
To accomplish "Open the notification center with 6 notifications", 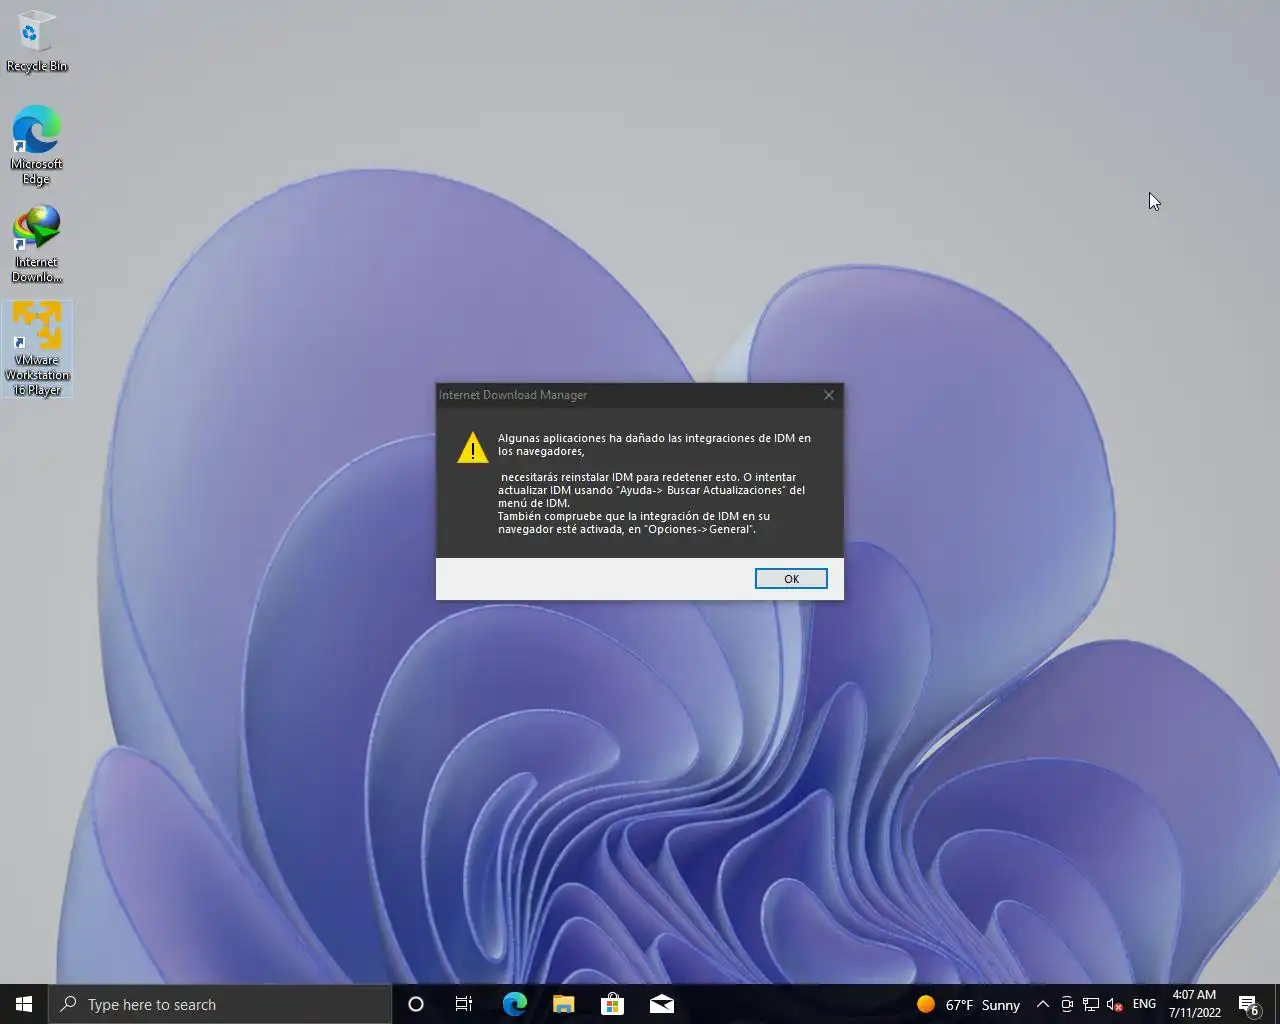I will 1249,1004.
